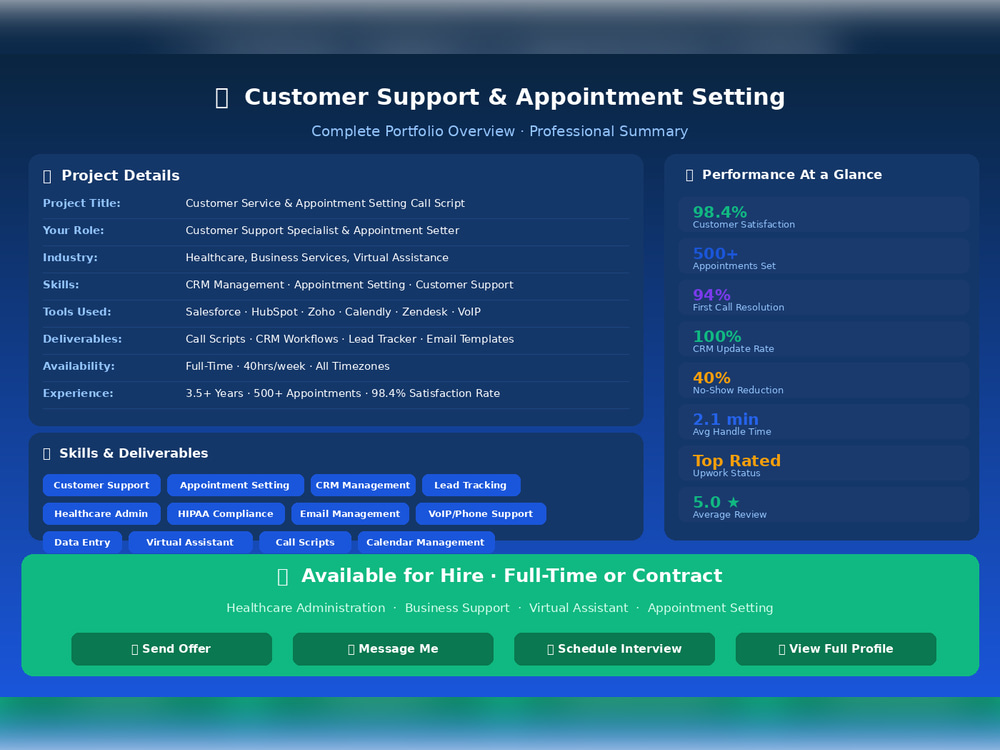Click the Availability row value
Screen dimensions: 1000x750
pyautogui.click(x=288, y=366)
